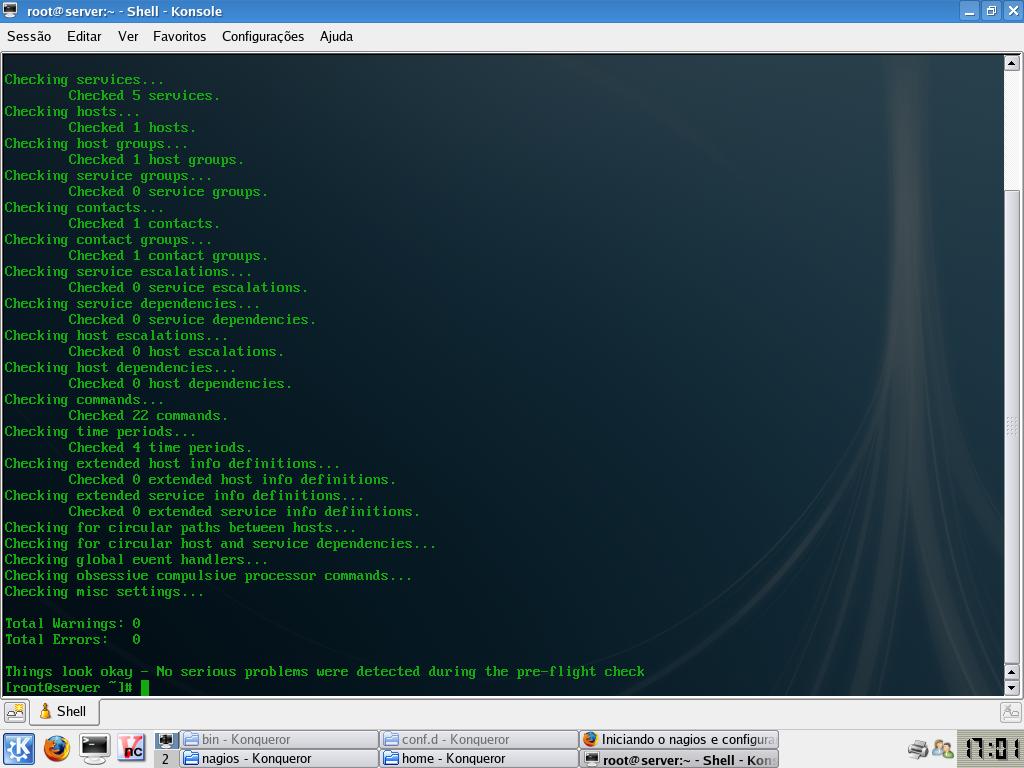Open the Sessão menu

[x=29, y=37]
